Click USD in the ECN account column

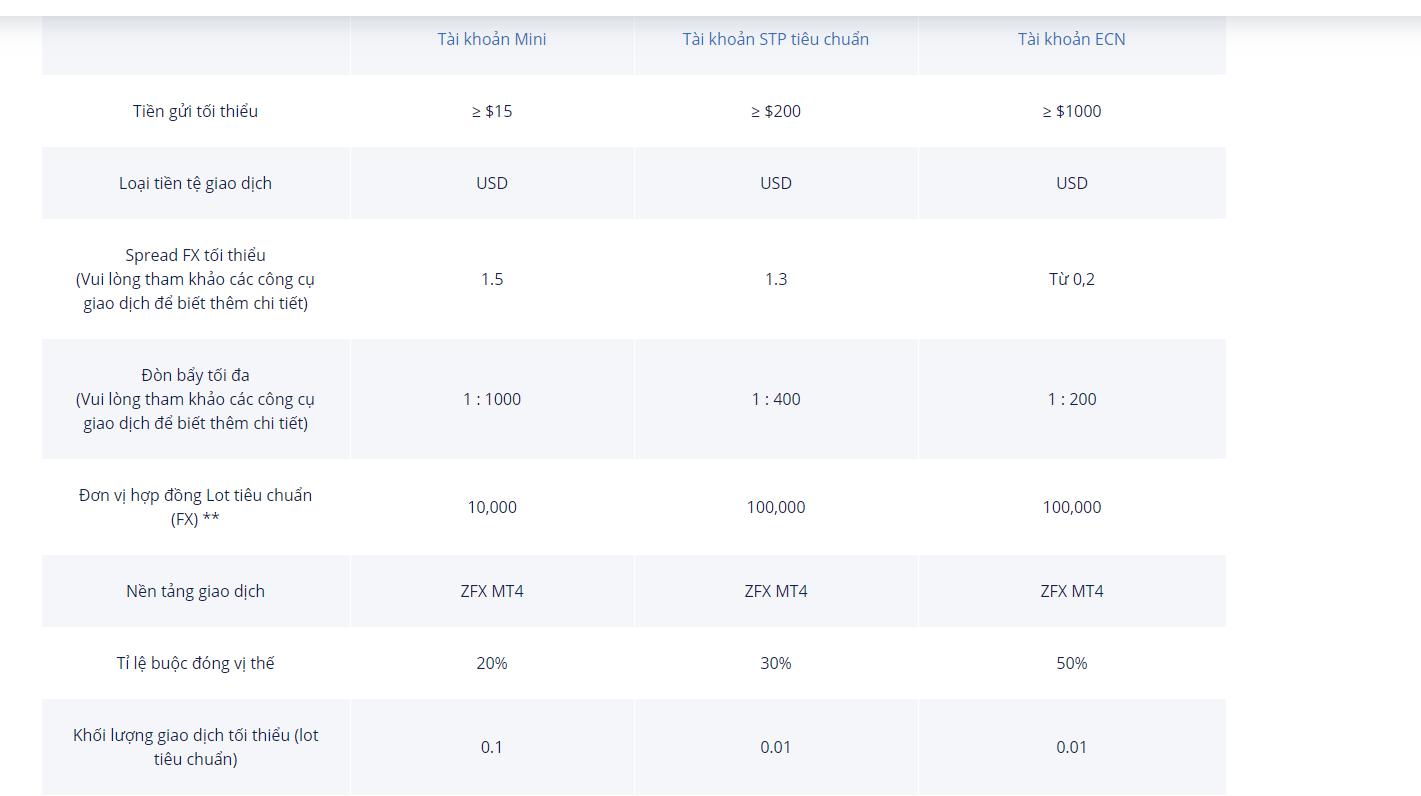pos(1072,183)
